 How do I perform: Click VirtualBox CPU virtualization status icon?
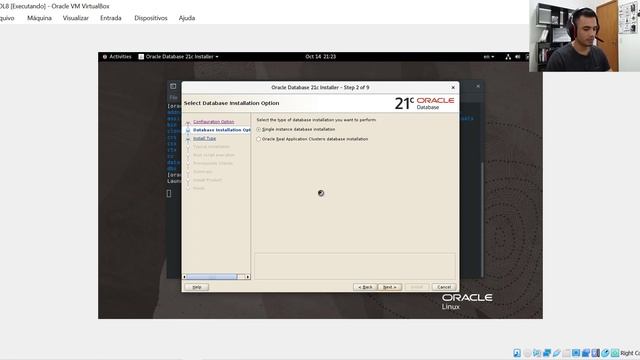pos(596,353)
